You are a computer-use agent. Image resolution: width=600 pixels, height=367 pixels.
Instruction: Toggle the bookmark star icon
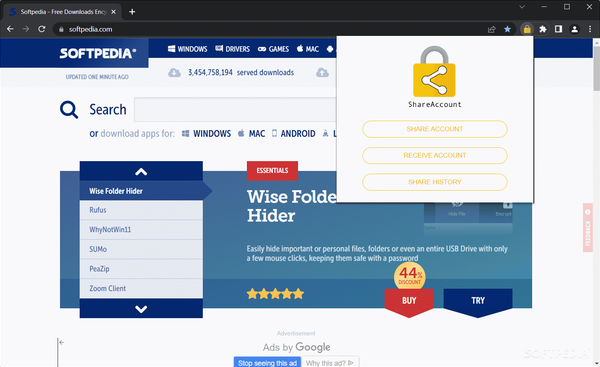pos(507,29)
